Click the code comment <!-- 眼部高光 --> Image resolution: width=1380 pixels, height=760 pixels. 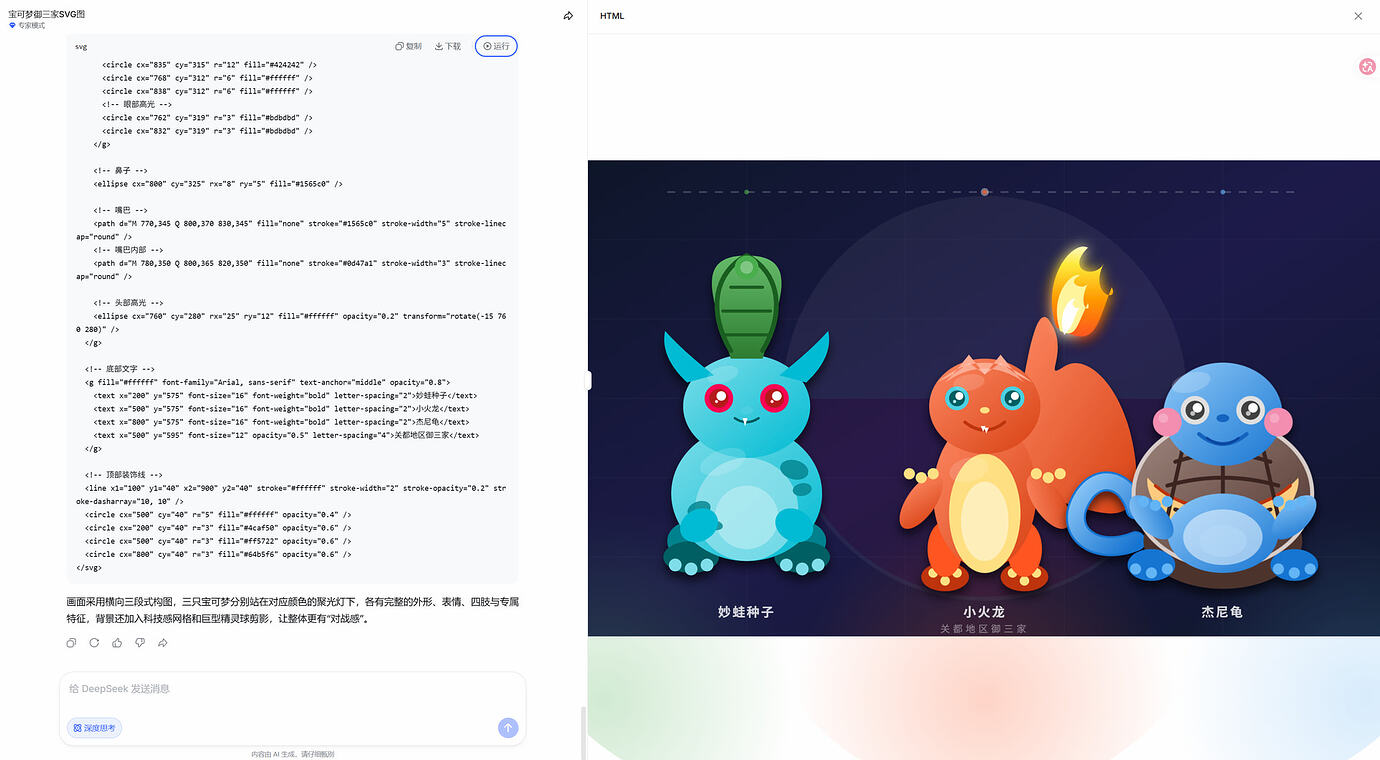(x=137, y=104)
